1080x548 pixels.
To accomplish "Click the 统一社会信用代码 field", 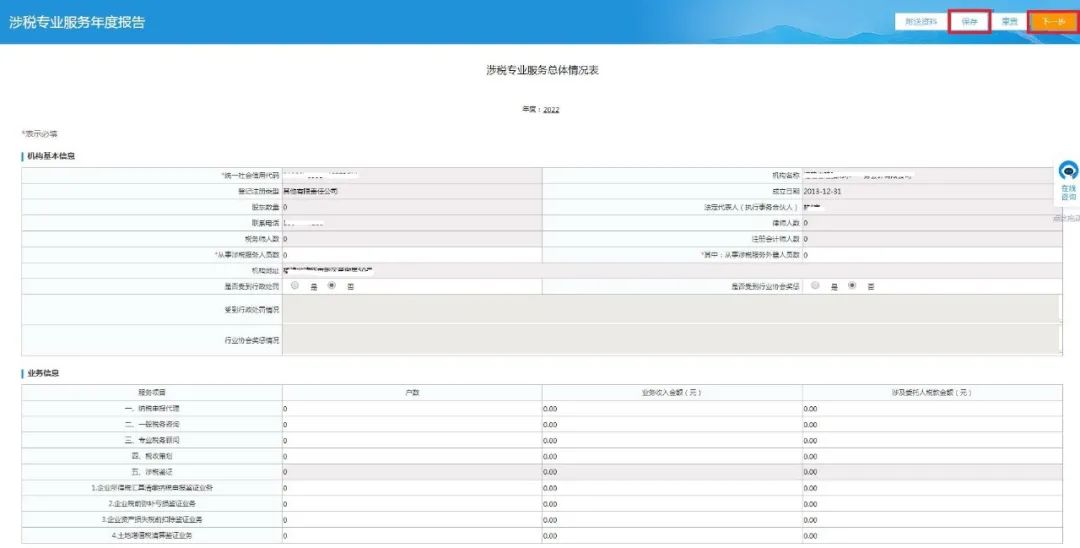I will click(x=412, y=176).
